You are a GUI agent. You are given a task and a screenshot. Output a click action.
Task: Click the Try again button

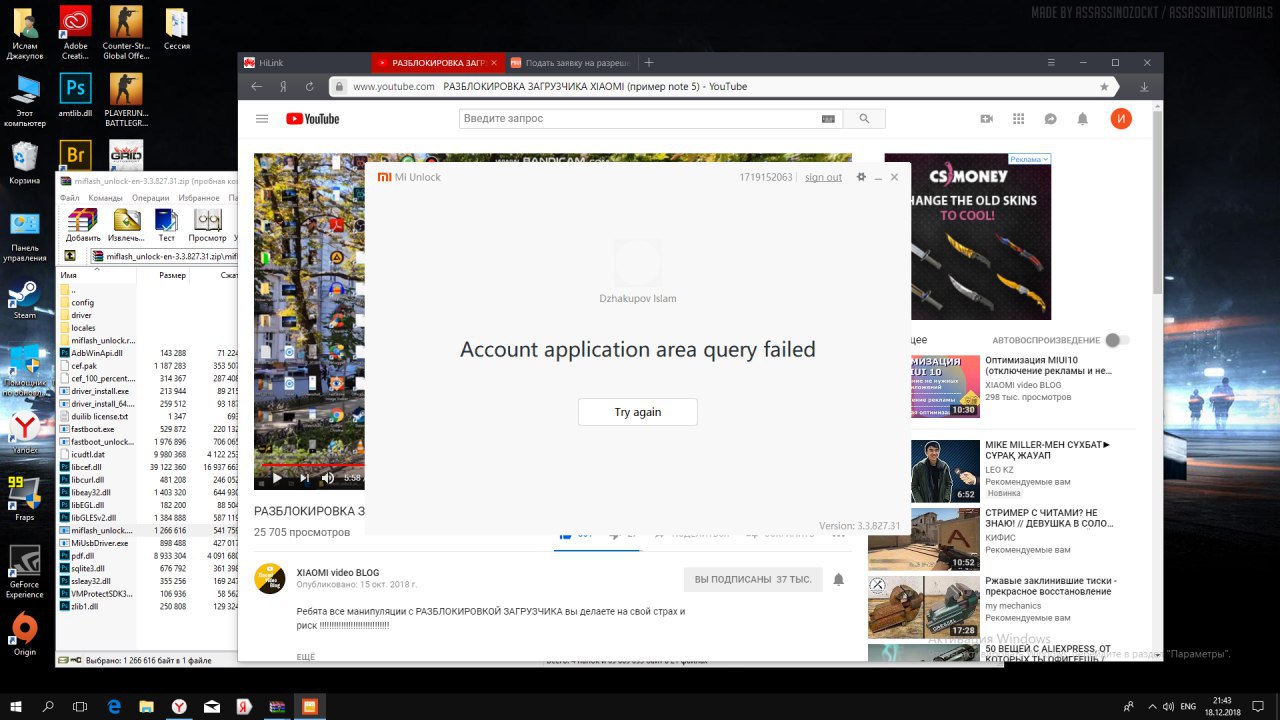coord(638,412)
